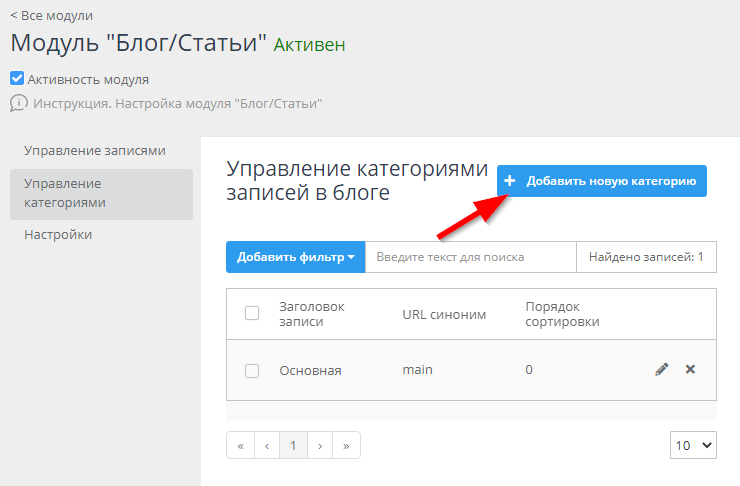
Task: Check the Основная row checkbox
Action: pyautogui.click(x=252, y=371)
